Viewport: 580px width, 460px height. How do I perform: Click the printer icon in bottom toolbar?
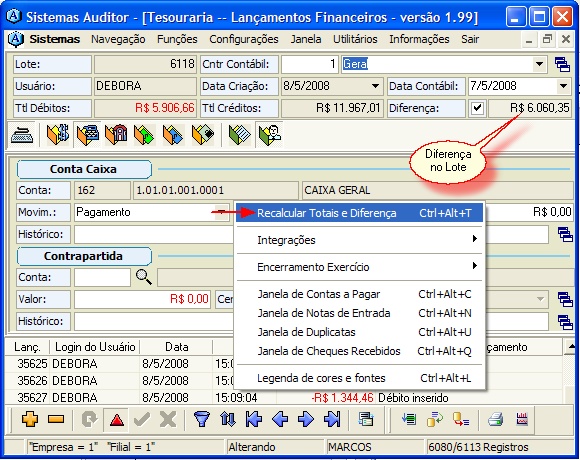click(495, 419)
